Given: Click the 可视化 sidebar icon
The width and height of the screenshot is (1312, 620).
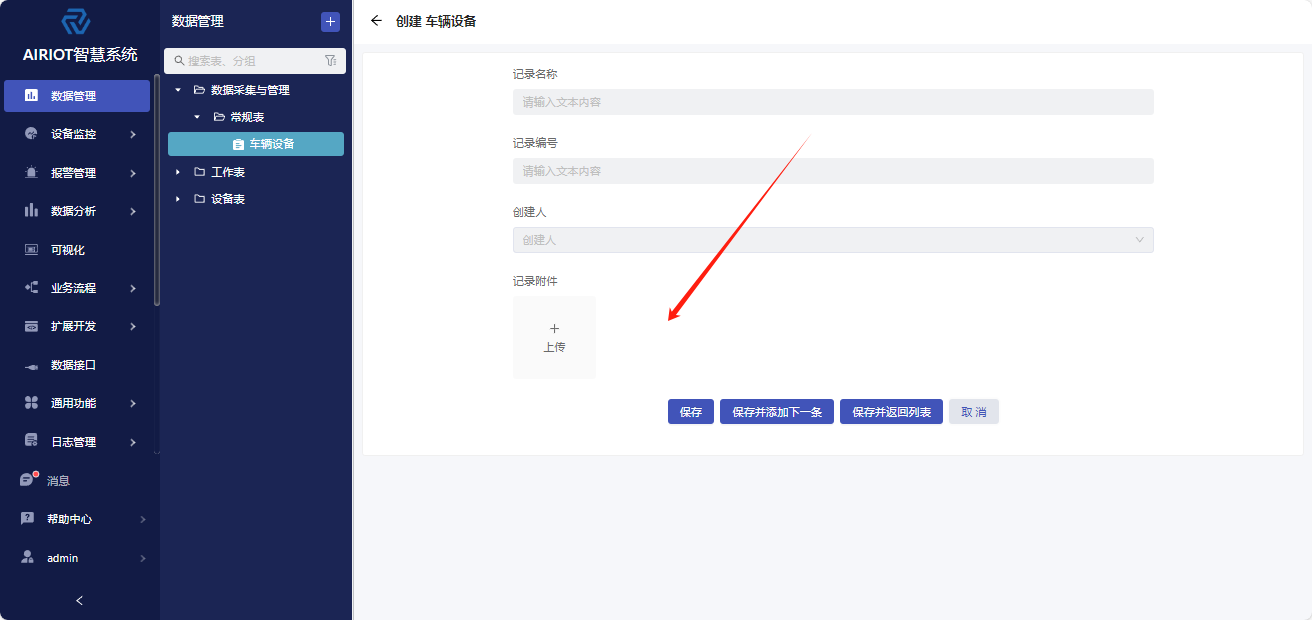Looking at the screenshot, I should pyautogui.click(x=31, y=250).
